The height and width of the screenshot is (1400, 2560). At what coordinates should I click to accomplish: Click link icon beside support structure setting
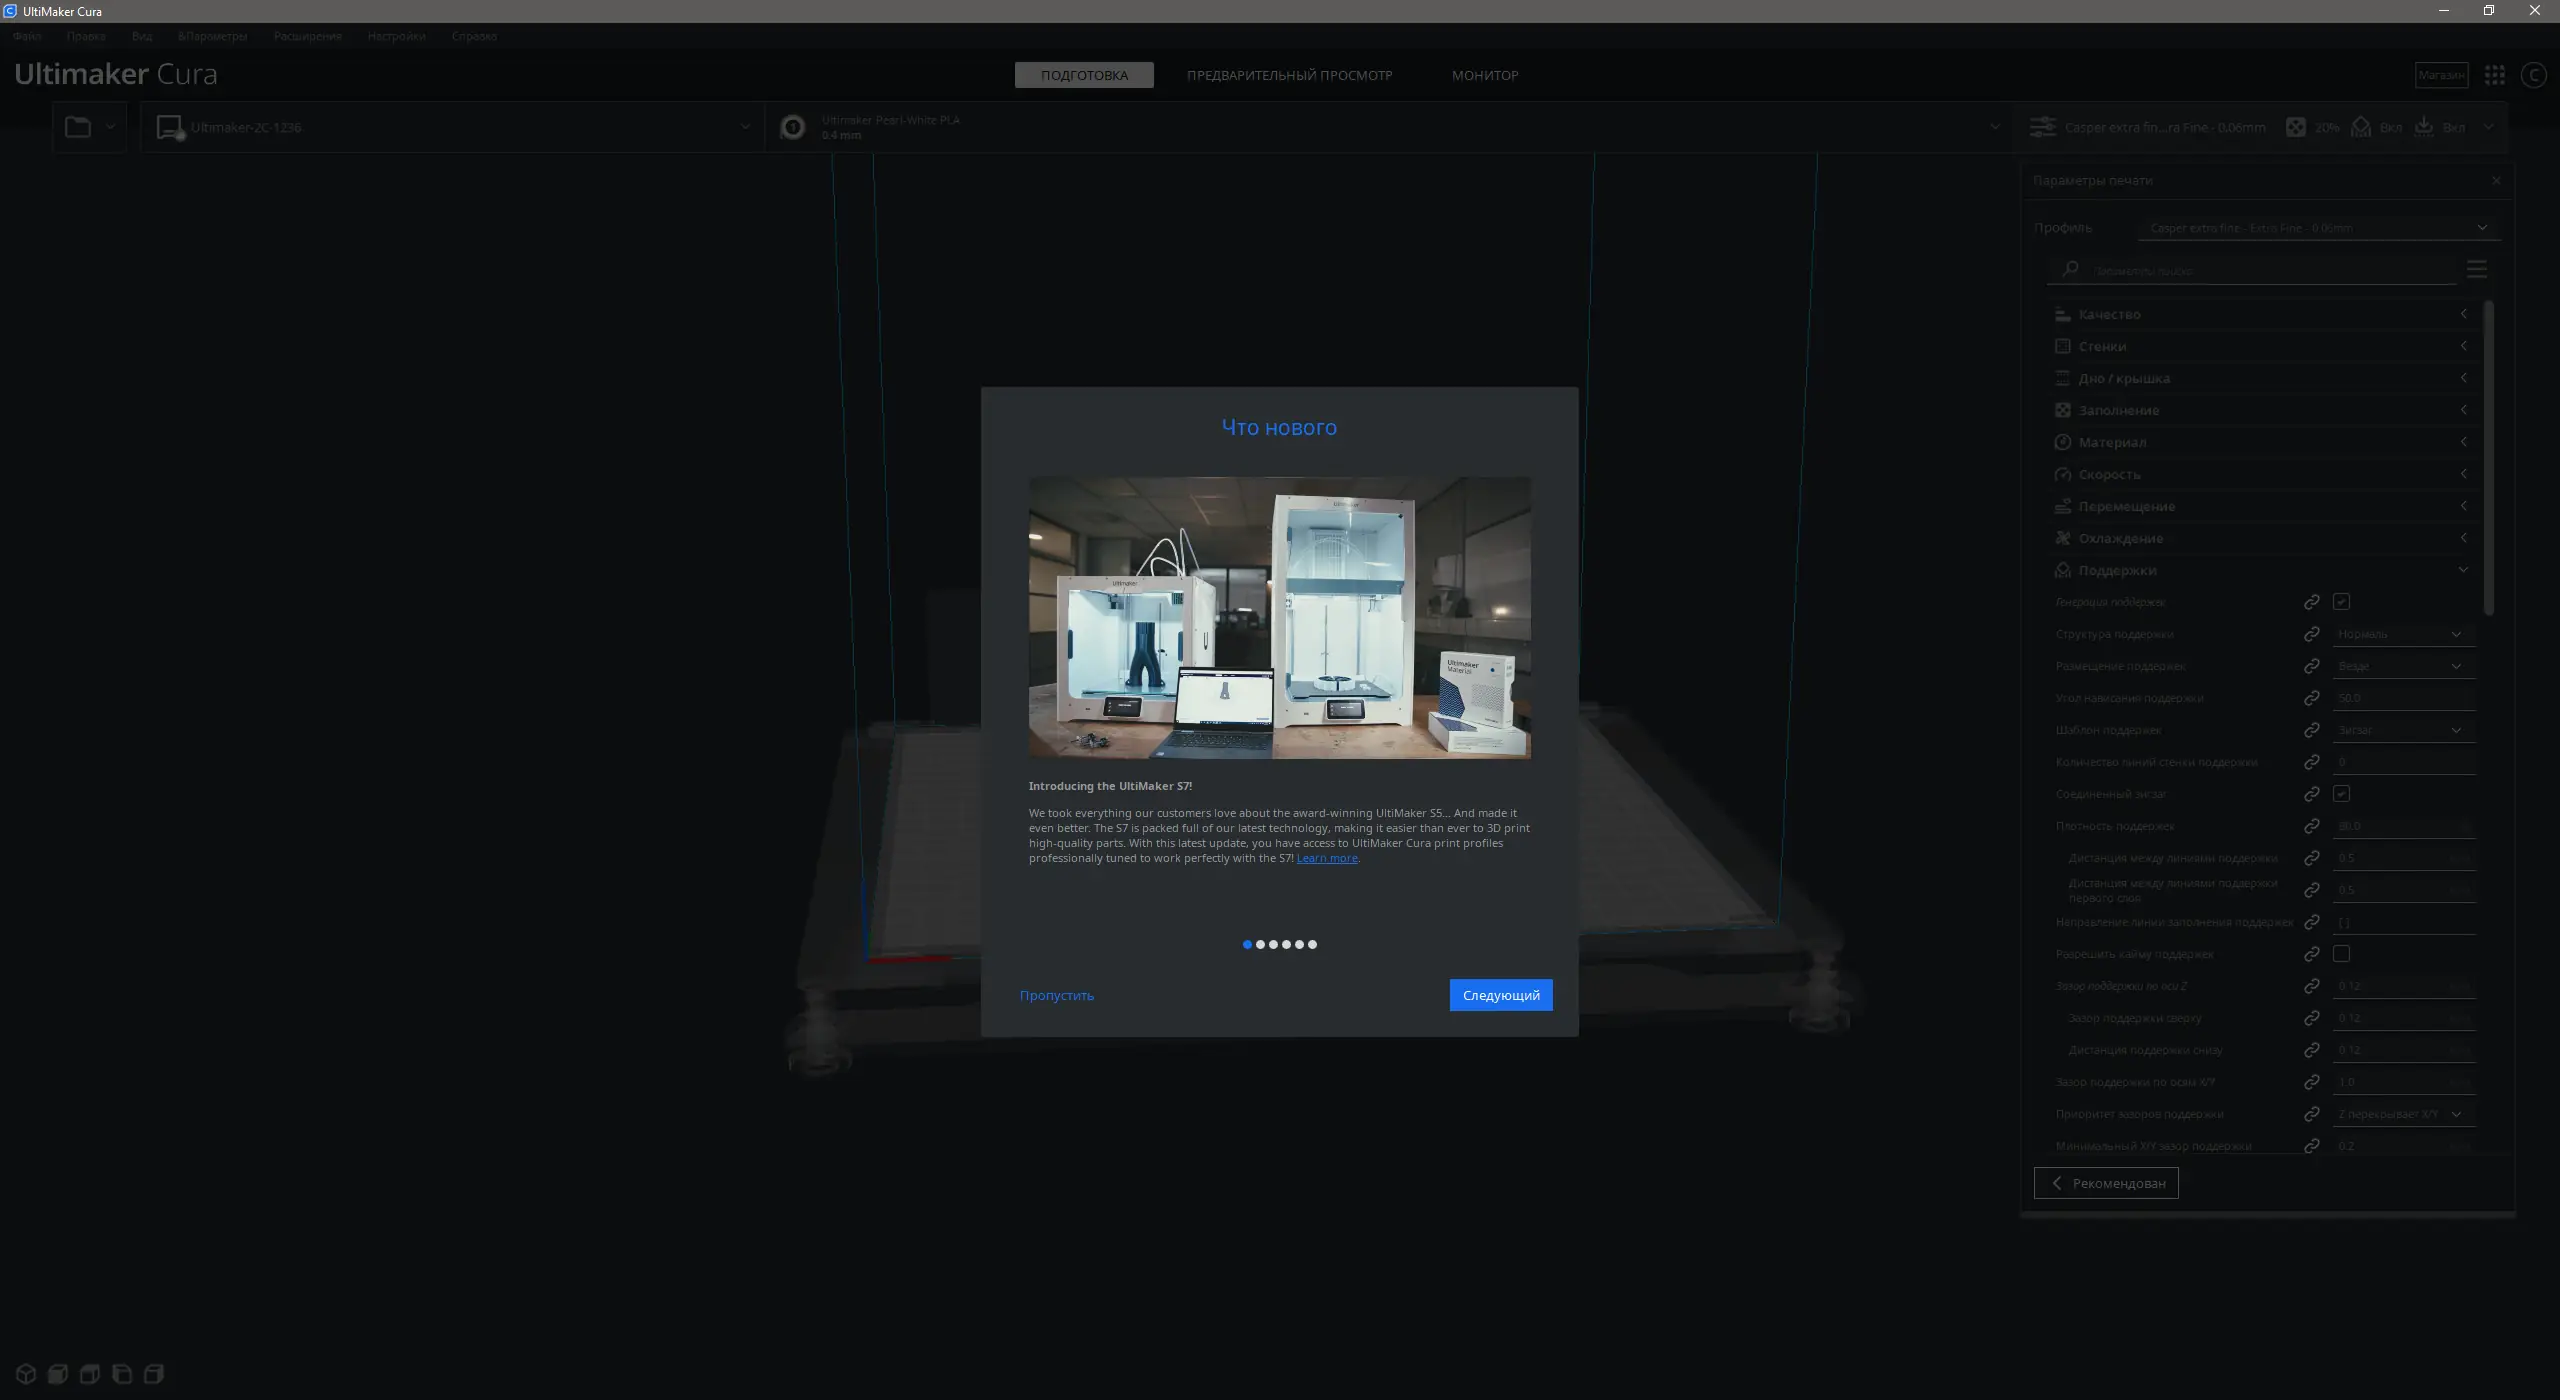point(2312,634)
